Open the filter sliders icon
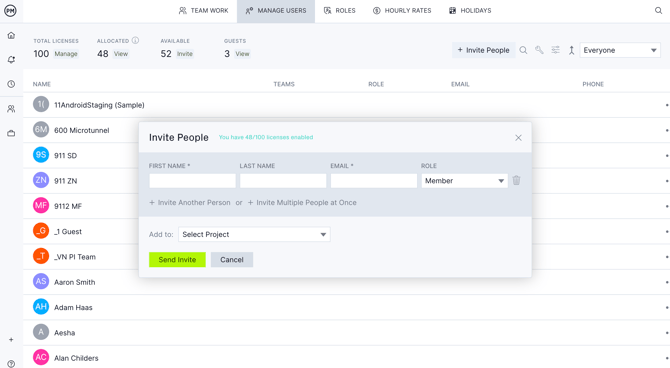This screenshot has height=368, width=670. pyautogui.click(x=555, y=50)
